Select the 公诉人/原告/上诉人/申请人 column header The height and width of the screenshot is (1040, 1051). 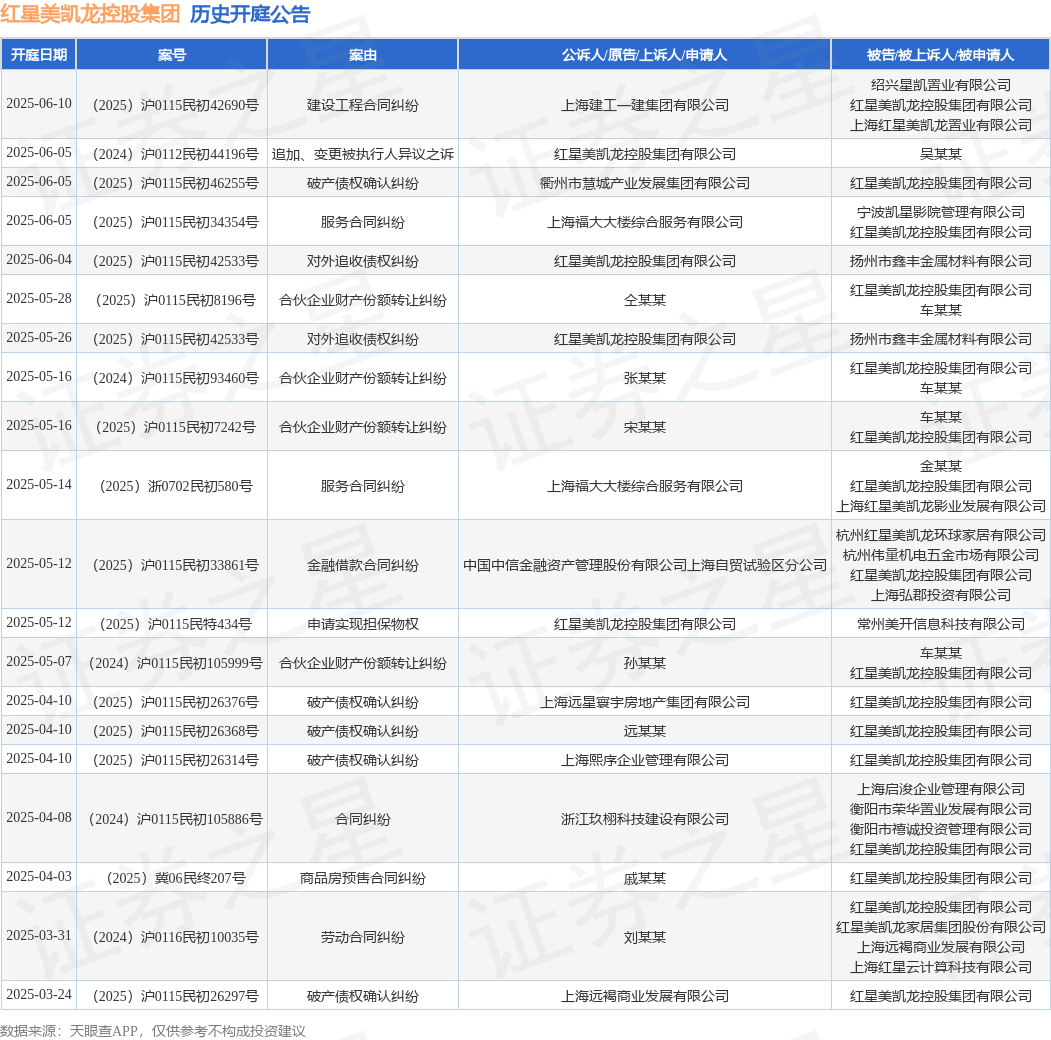[645, 55]
